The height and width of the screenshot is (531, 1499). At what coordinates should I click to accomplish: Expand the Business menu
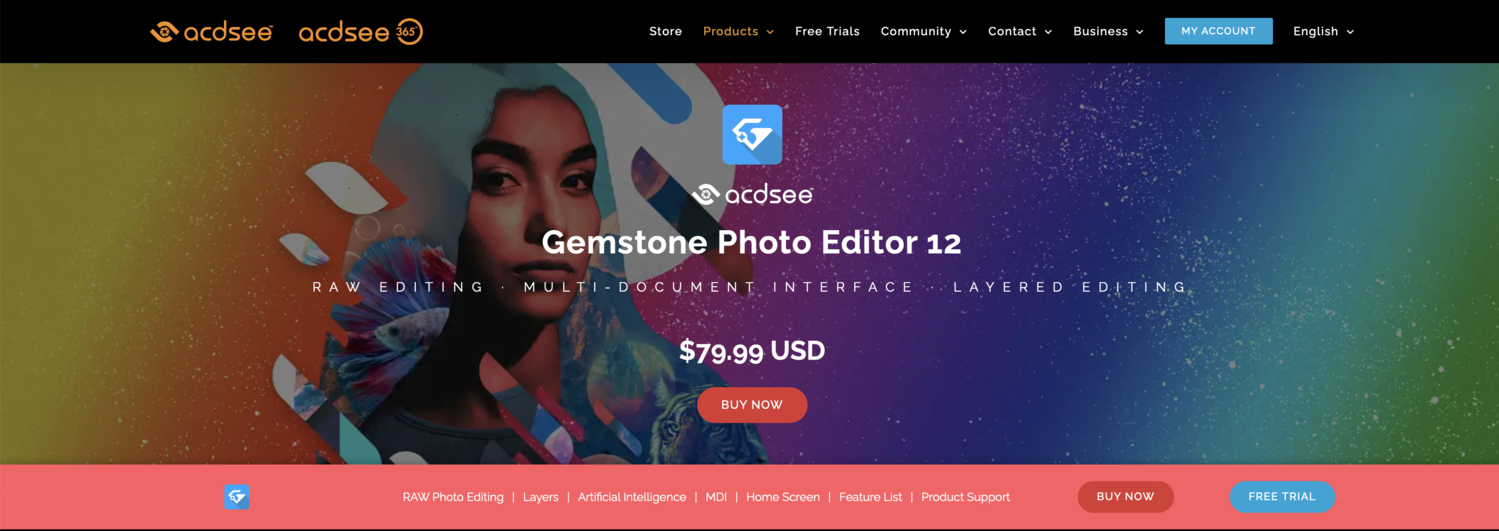(x=1108, y=32)
